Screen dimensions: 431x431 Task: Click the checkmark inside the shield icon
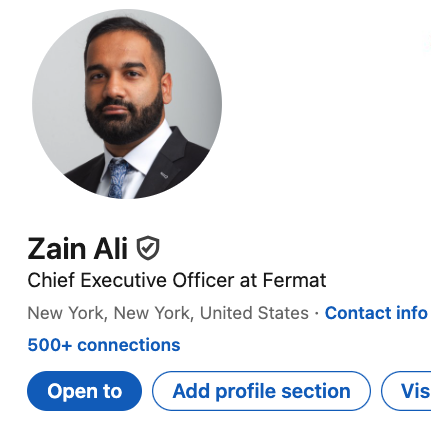pos(148,248)
